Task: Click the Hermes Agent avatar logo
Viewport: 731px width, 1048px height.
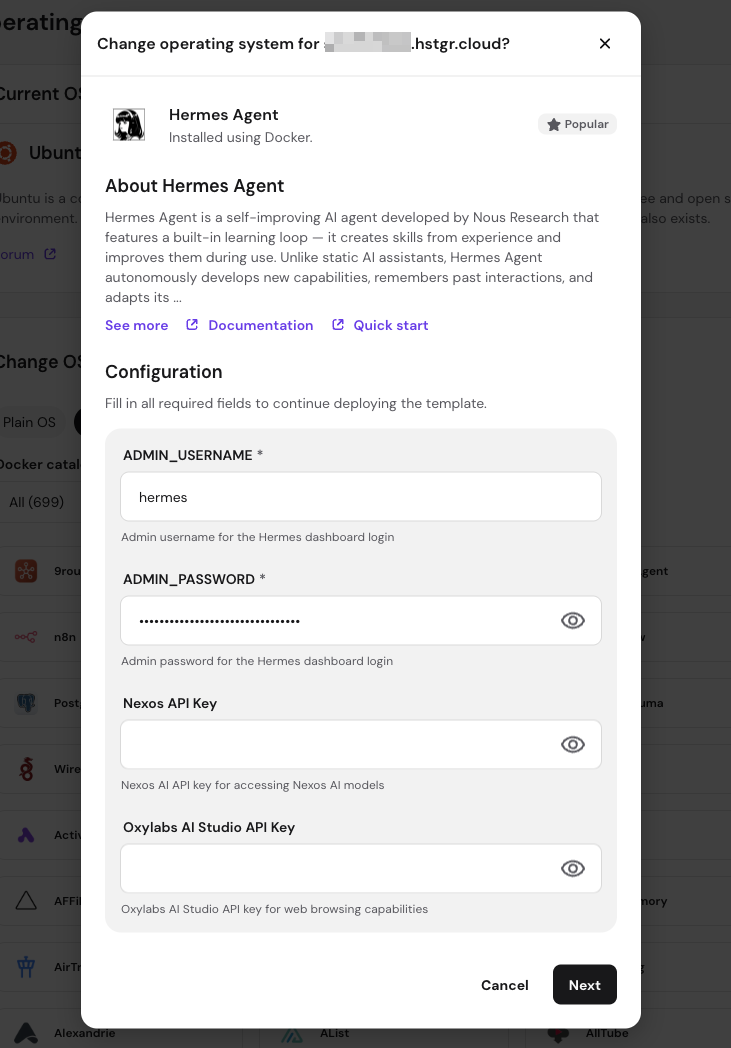Action: pos(129,125)
